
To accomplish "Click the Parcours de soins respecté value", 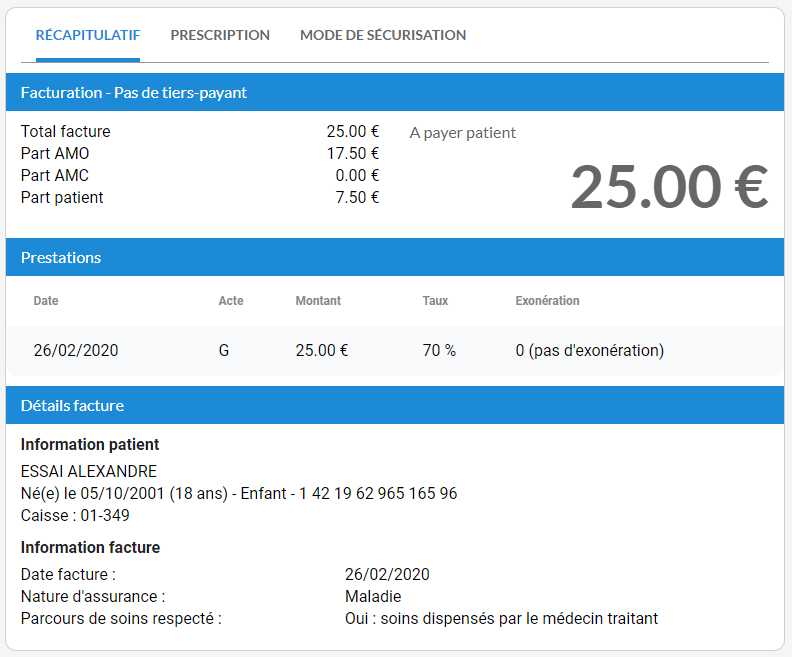I will (501, 618).
